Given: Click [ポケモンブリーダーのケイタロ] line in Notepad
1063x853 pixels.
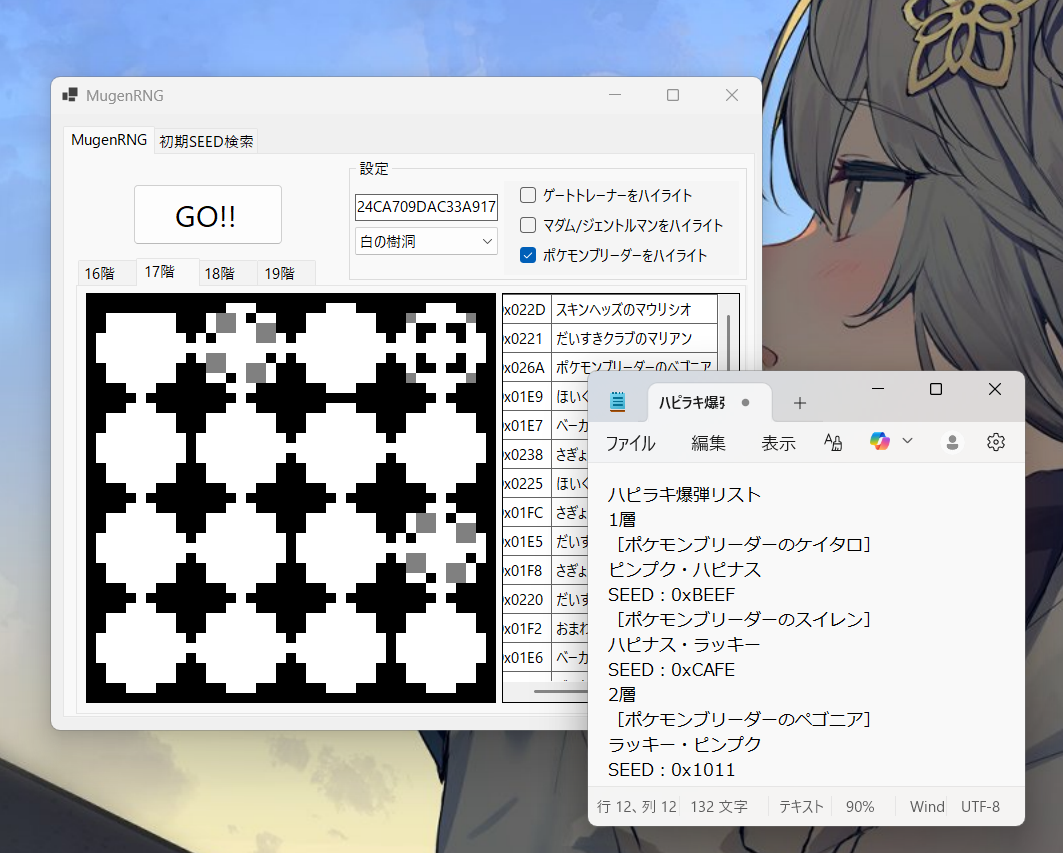Looking at the screenshot, I should [x=743, y=544].
